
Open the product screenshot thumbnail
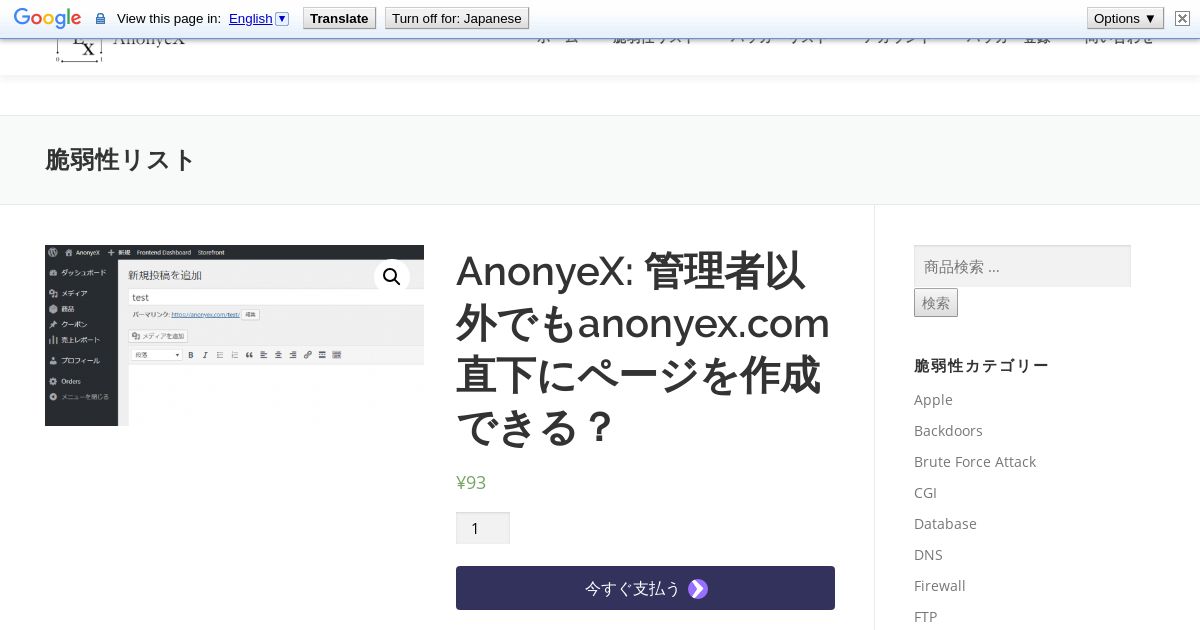[234, 335]
